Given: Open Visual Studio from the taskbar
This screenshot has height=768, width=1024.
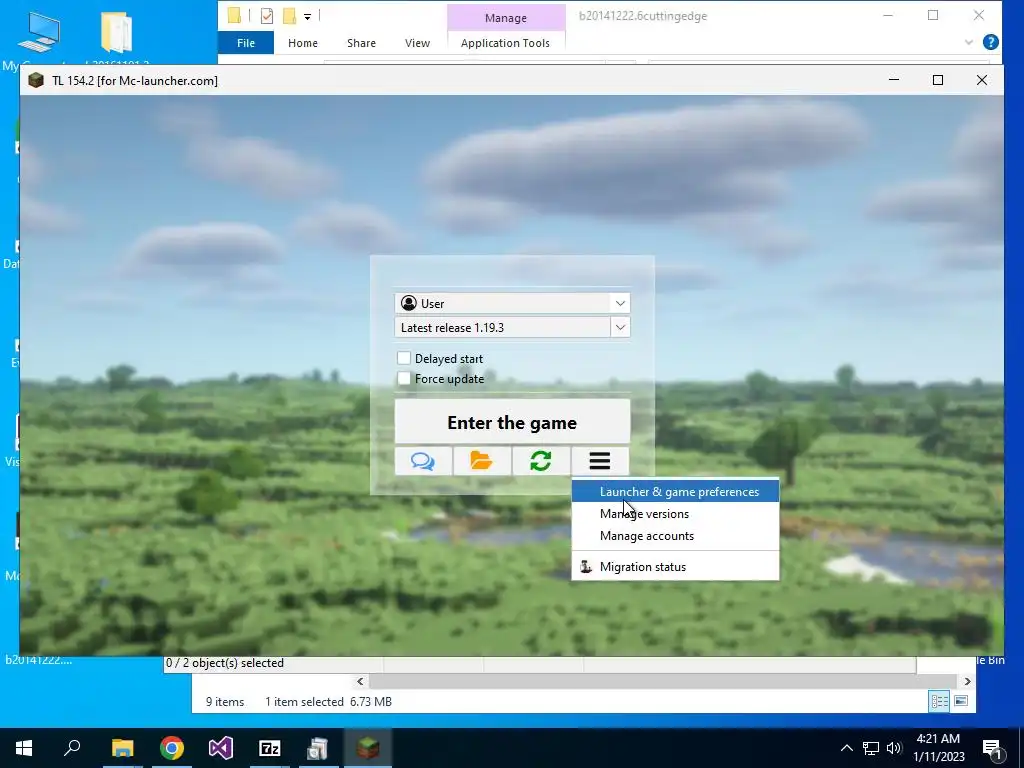Looking at the screenshot, I should click(x=221, y=748).
